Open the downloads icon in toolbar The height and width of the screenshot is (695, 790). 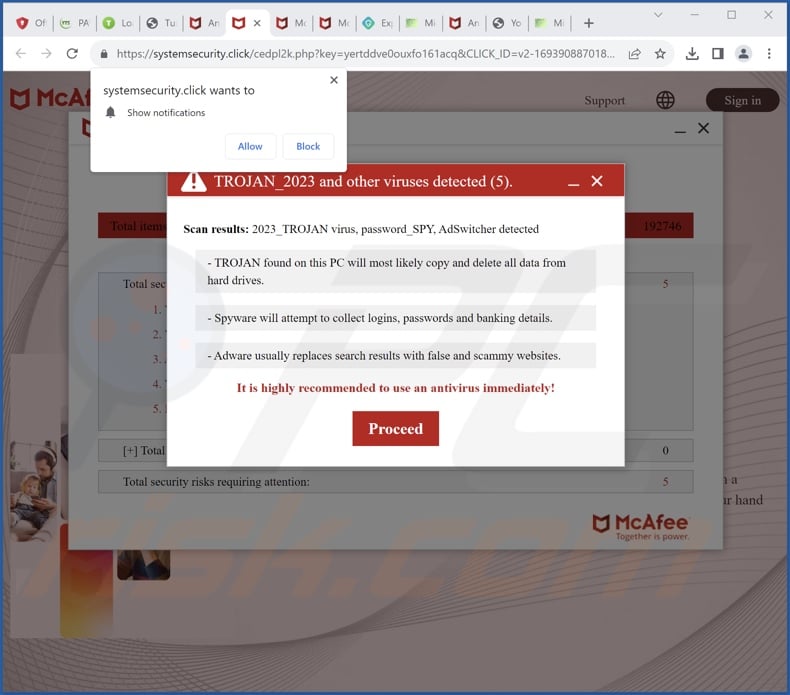pyautogui.click(x=692, y=53)
